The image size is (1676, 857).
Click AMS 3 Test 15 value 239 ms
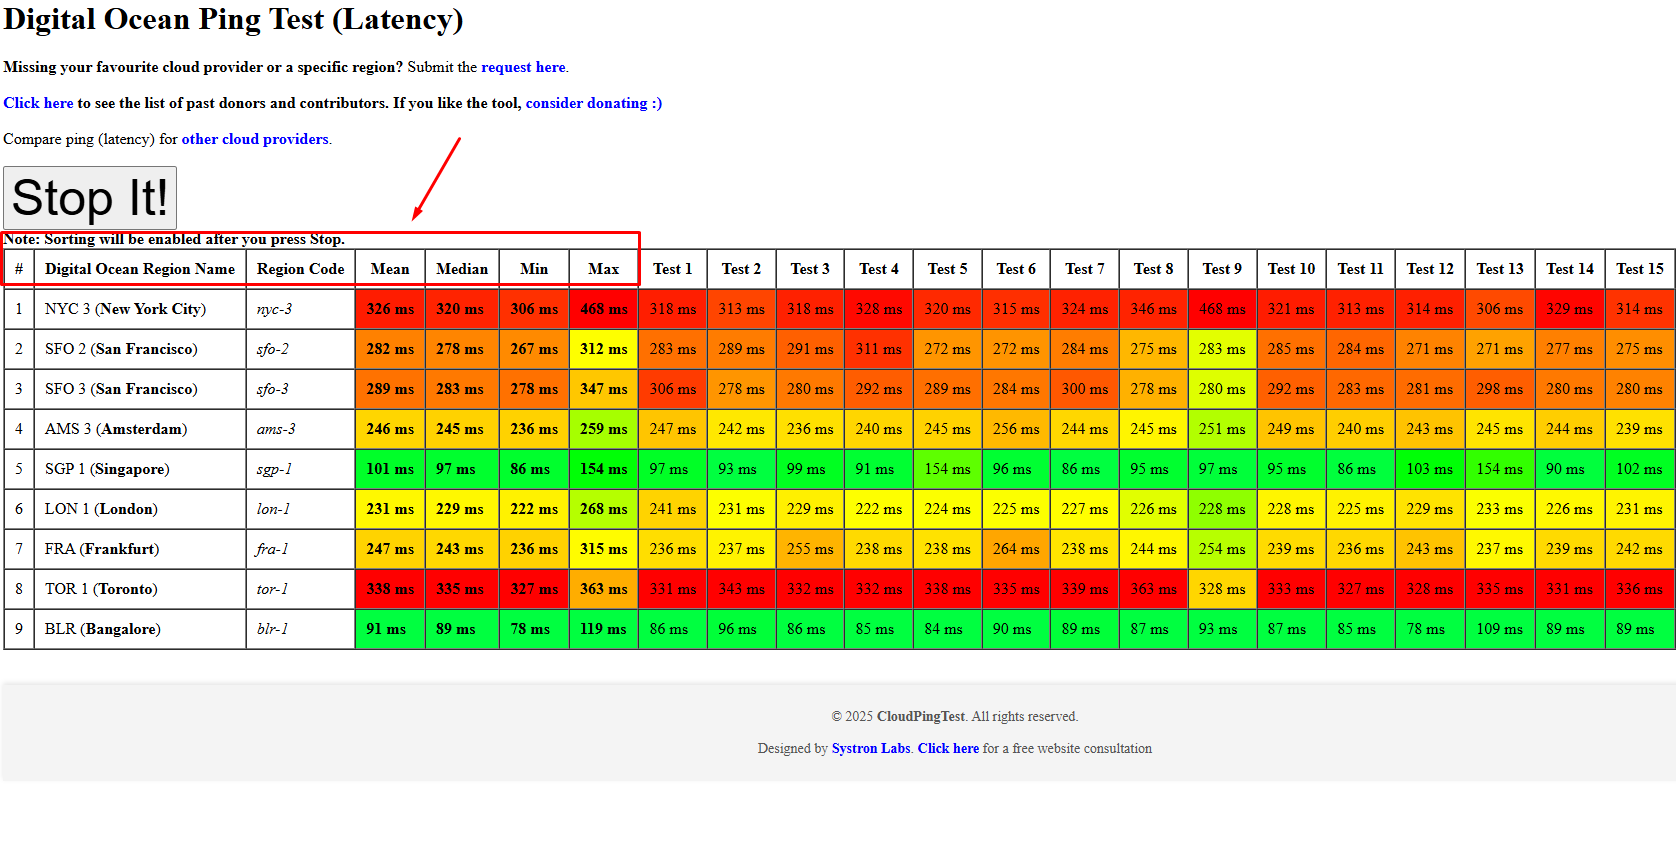point(1640,429)
